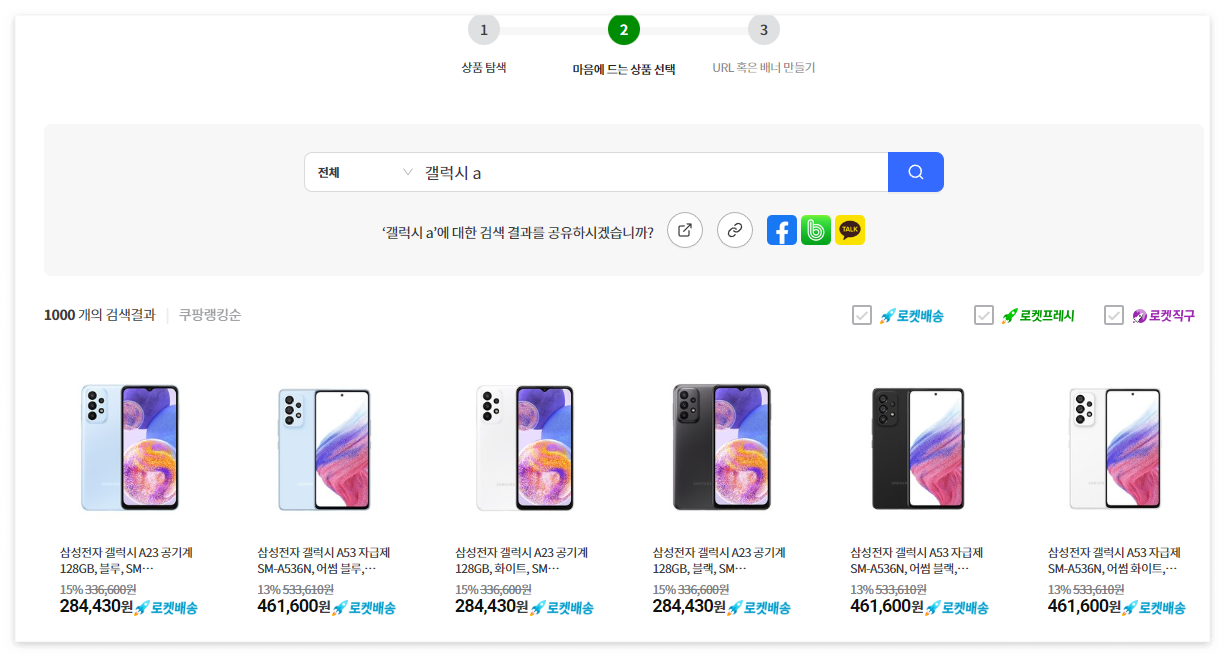The height and width of the screenshot is (657, 1225).
Task: Click the Naver Band share icon
Action: (x=815, y=229)
